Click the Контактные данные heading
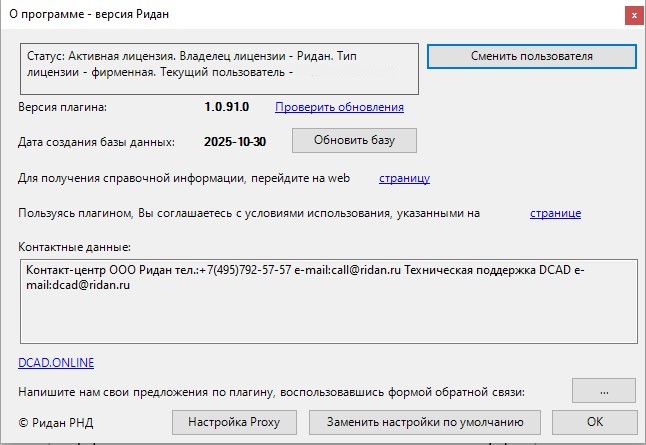This screenshot has height=445, width=646. tap(75, 247)
